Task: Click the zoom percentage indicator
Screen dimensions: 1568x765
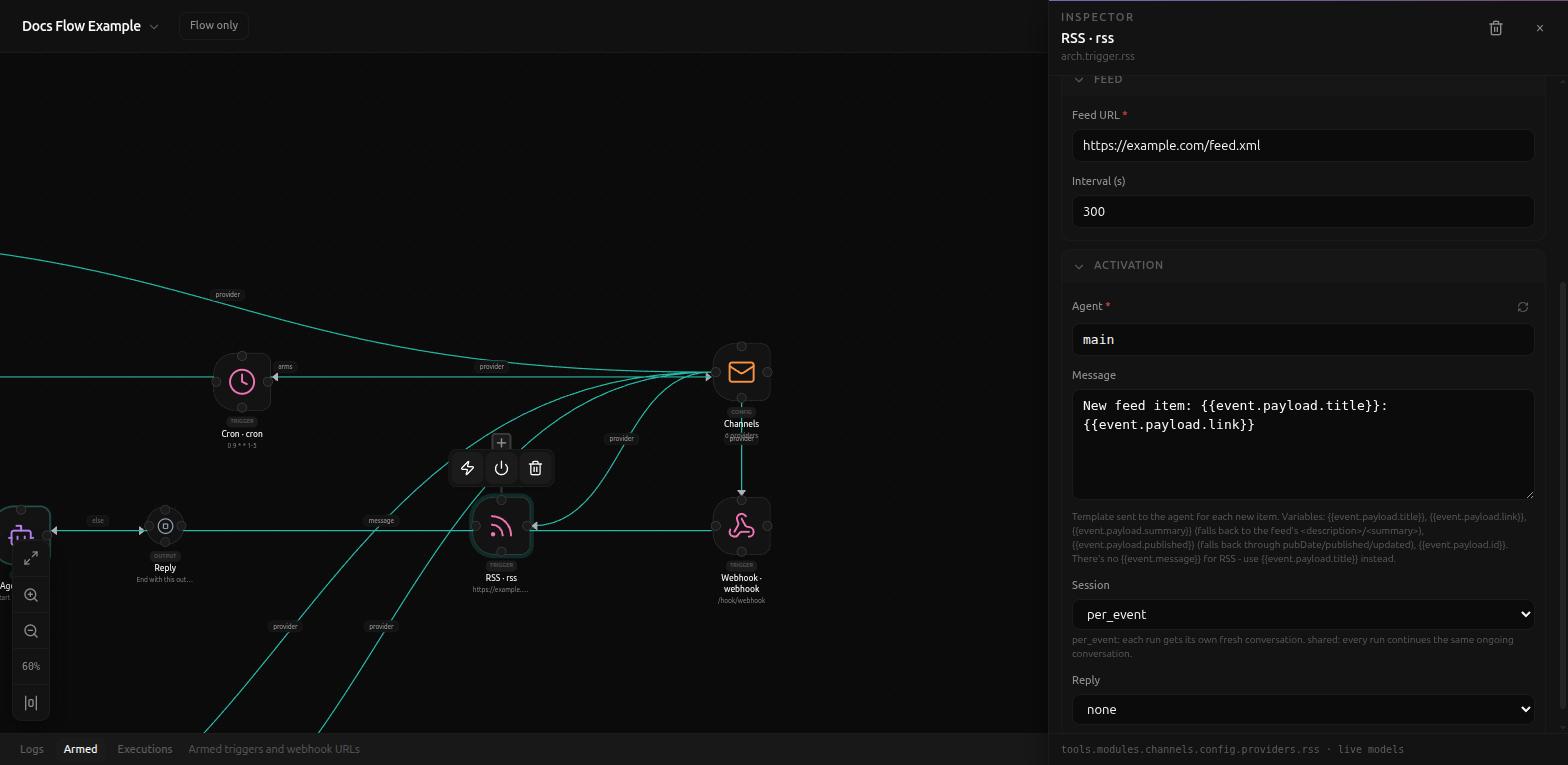Action: pos(31,667)
